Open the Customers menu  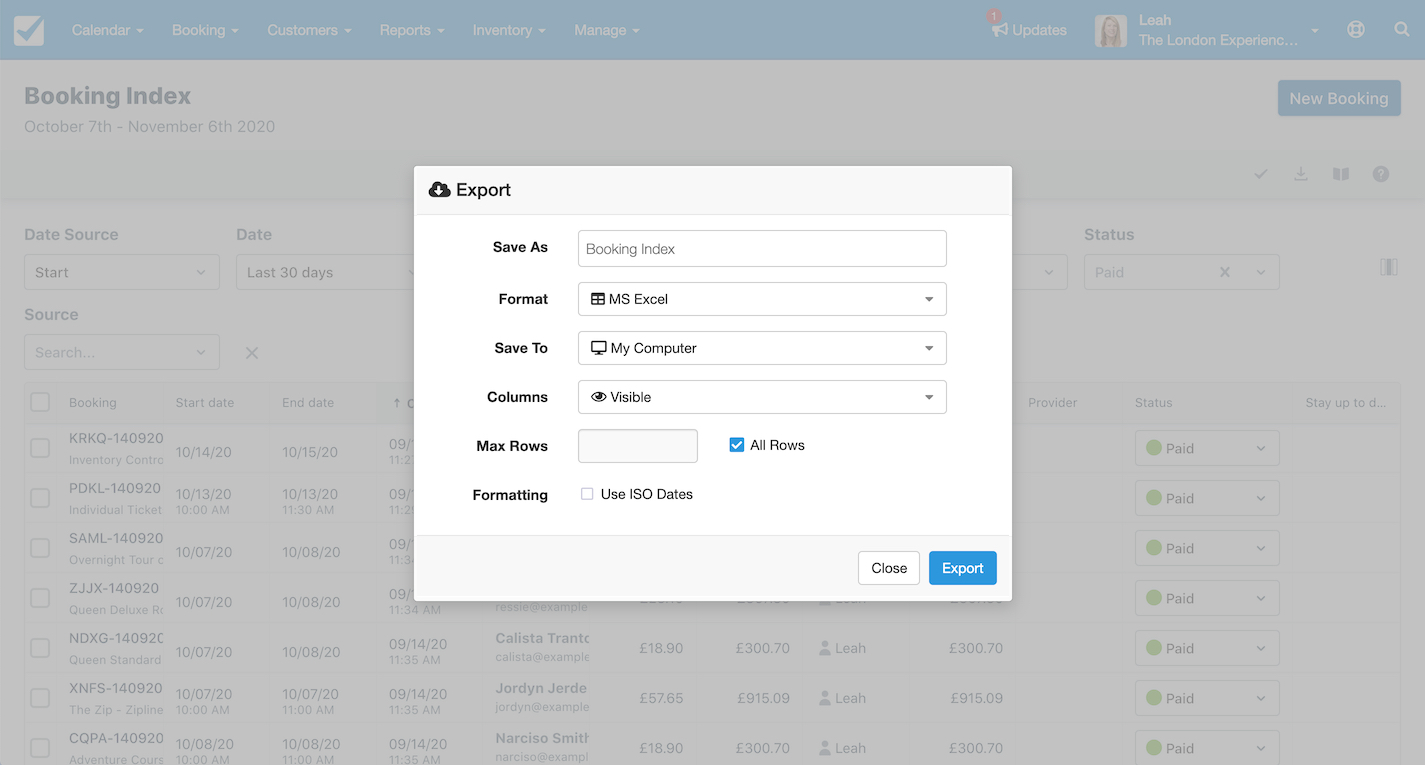309,30
